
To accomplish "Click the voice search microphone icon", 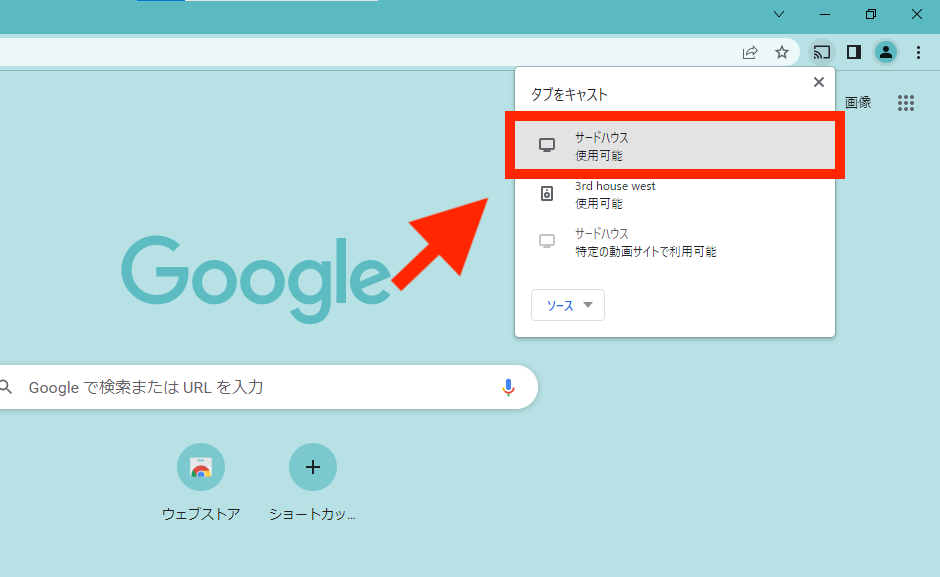I will pos(508,387).
